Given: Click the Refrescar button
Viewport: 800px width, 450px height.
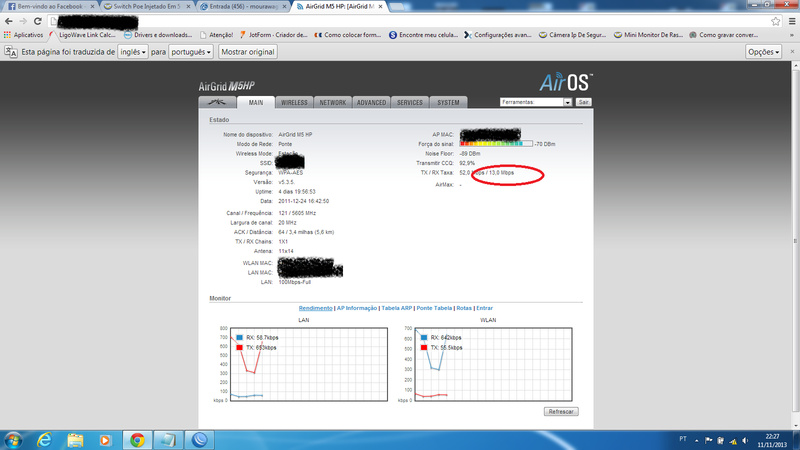Looking at the screenshot, I should click(561, 411).
